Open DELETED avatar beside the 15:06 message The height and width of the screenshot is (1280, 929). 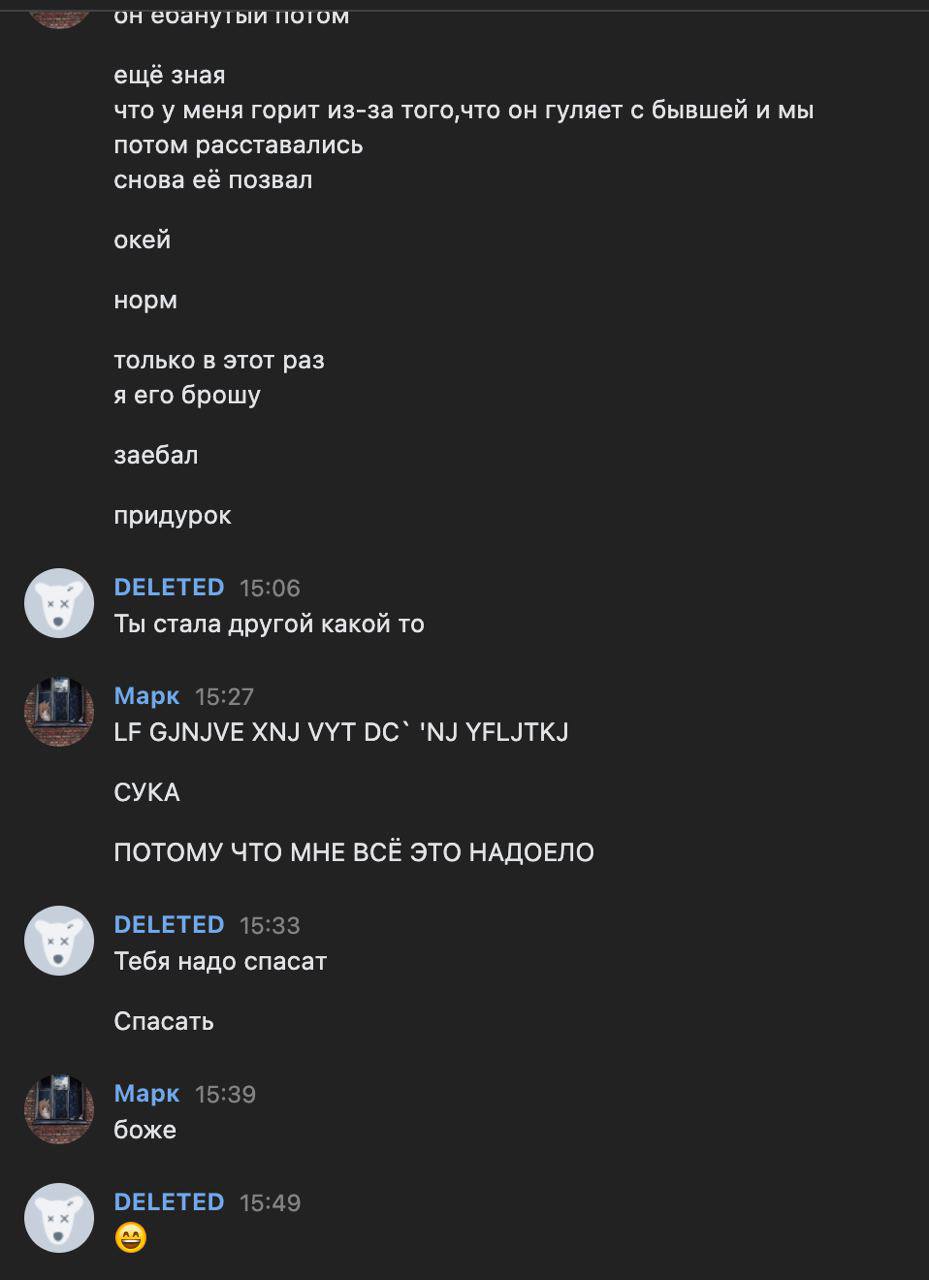(59, 603)
